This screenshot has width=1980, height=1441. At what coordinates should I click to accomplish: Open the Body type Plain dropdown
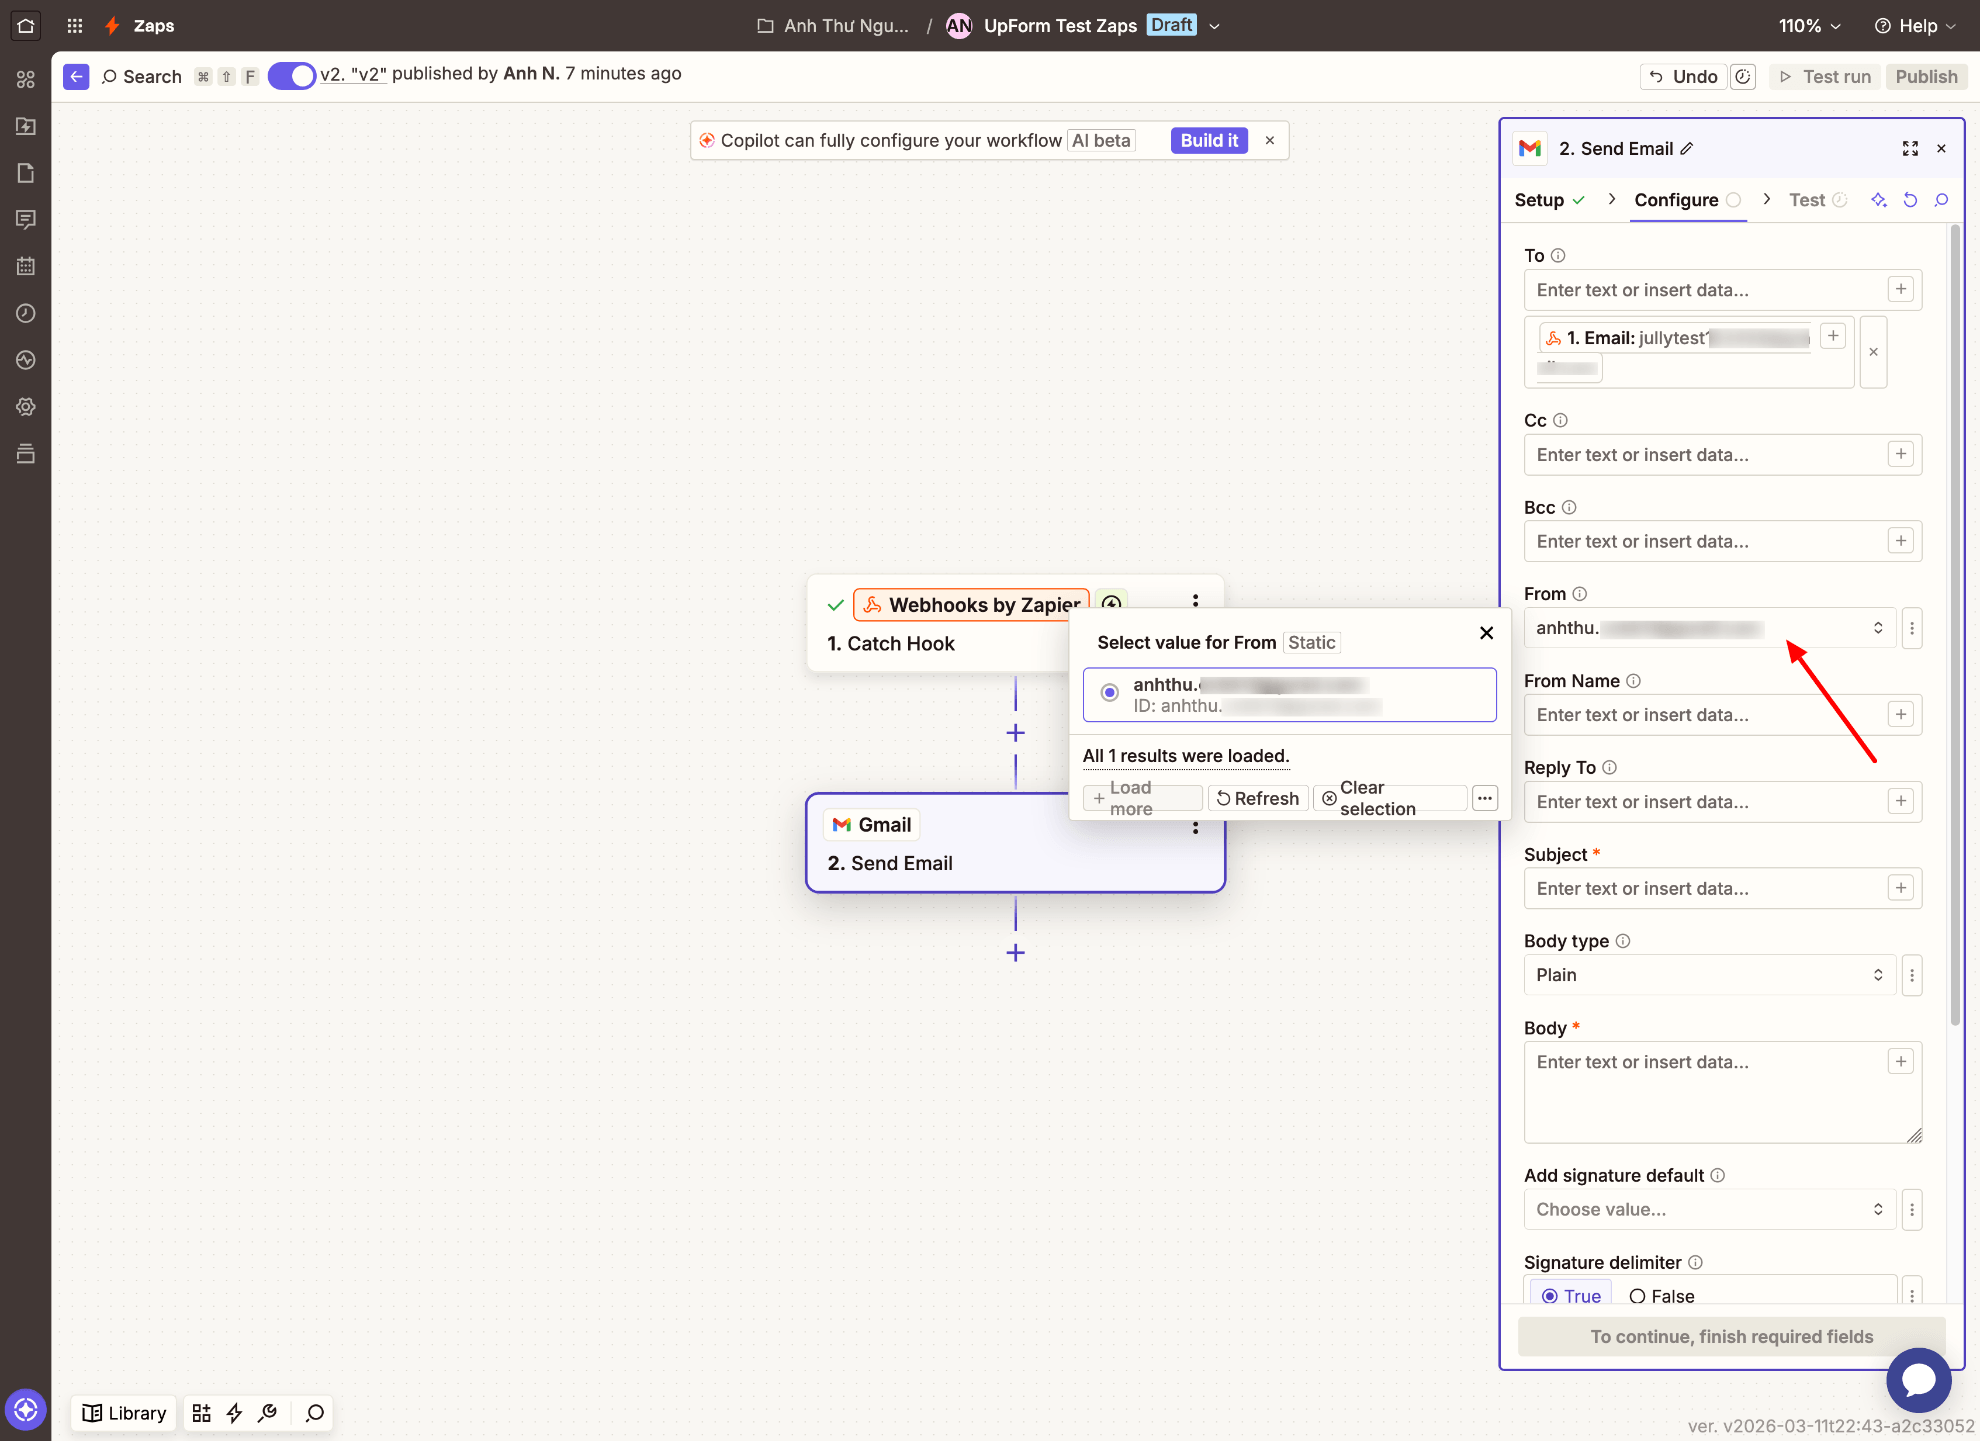pos(1709,975)
